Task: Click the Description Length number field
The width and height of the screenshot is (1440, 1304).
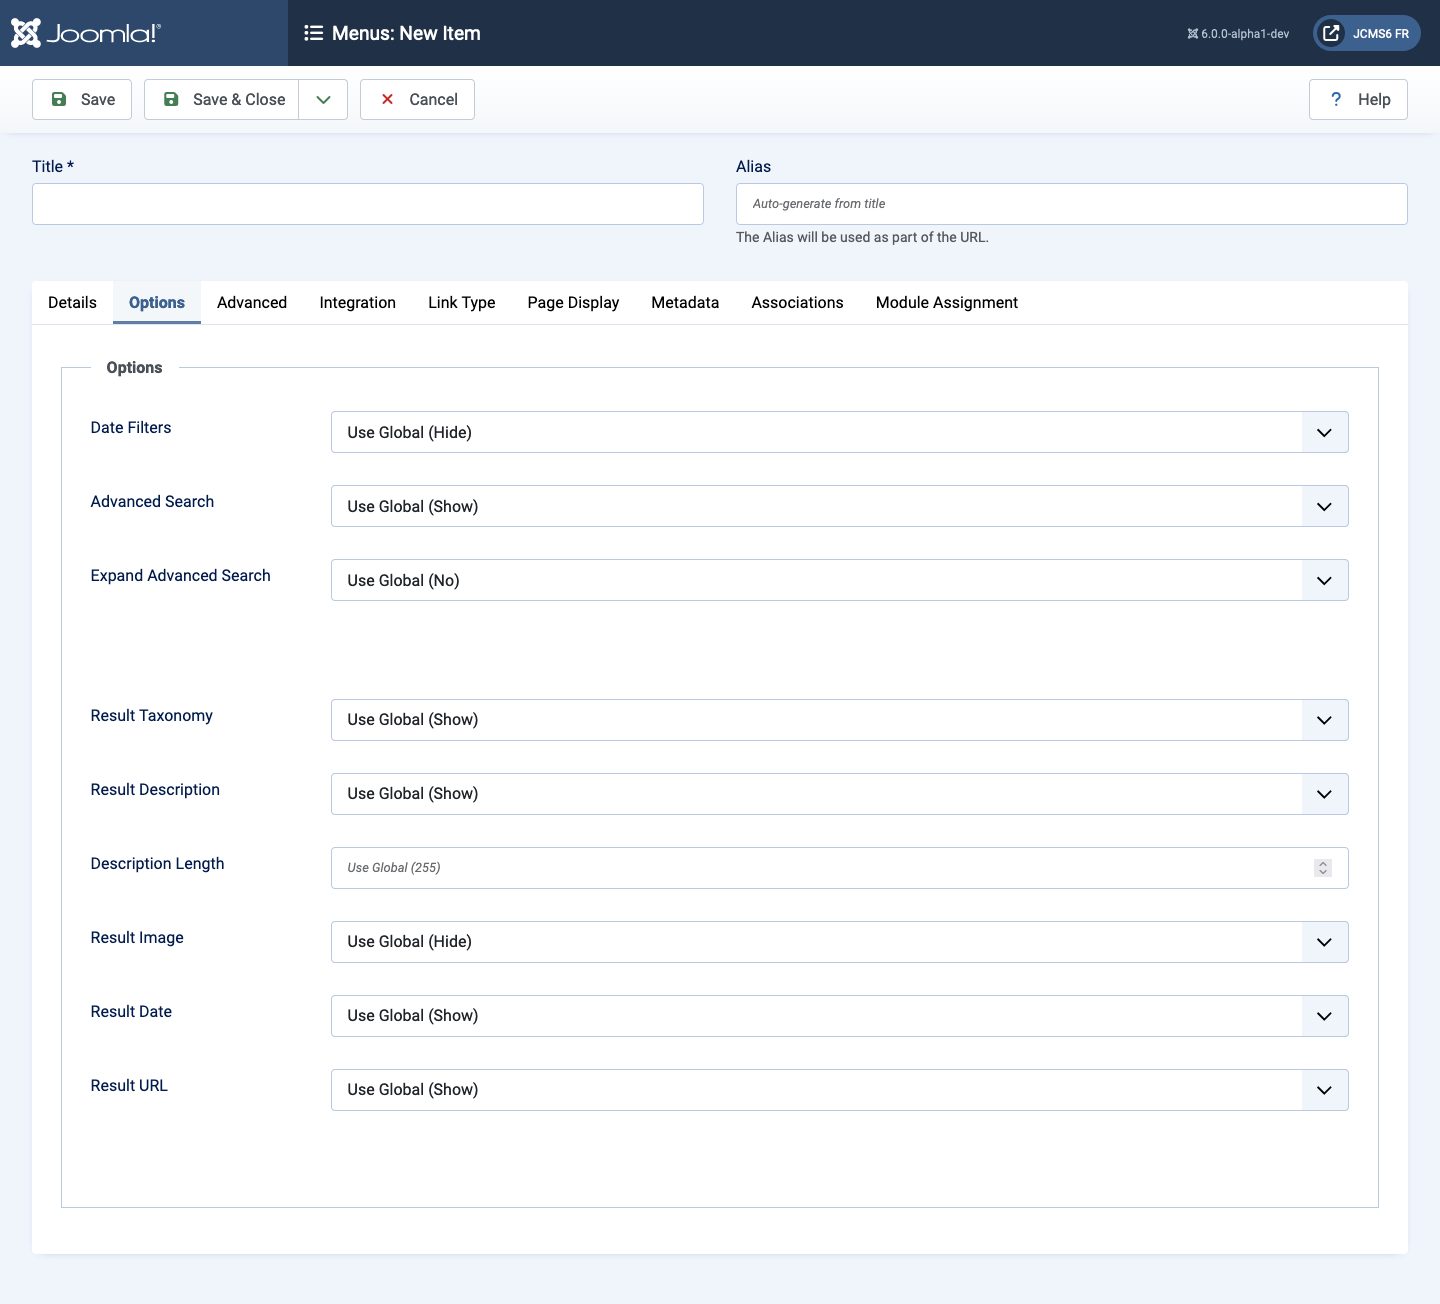Action: [840, 868]
